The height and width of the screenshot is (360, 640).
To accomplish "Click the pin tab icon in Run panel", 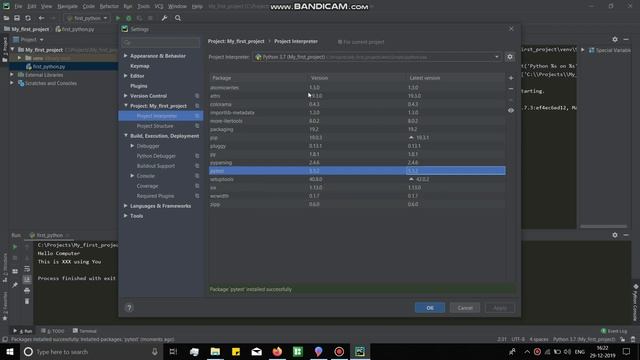I will pos(15,284).
